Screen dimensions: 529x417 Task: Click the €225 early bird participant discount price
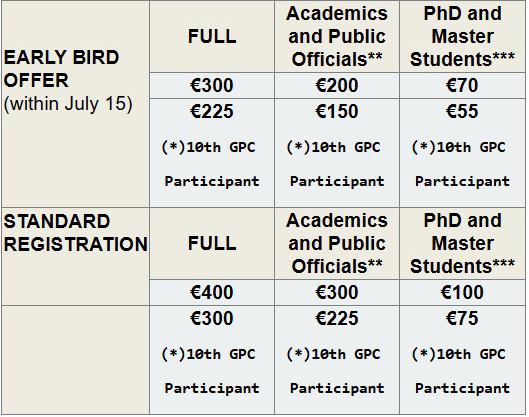pos(212,111)
